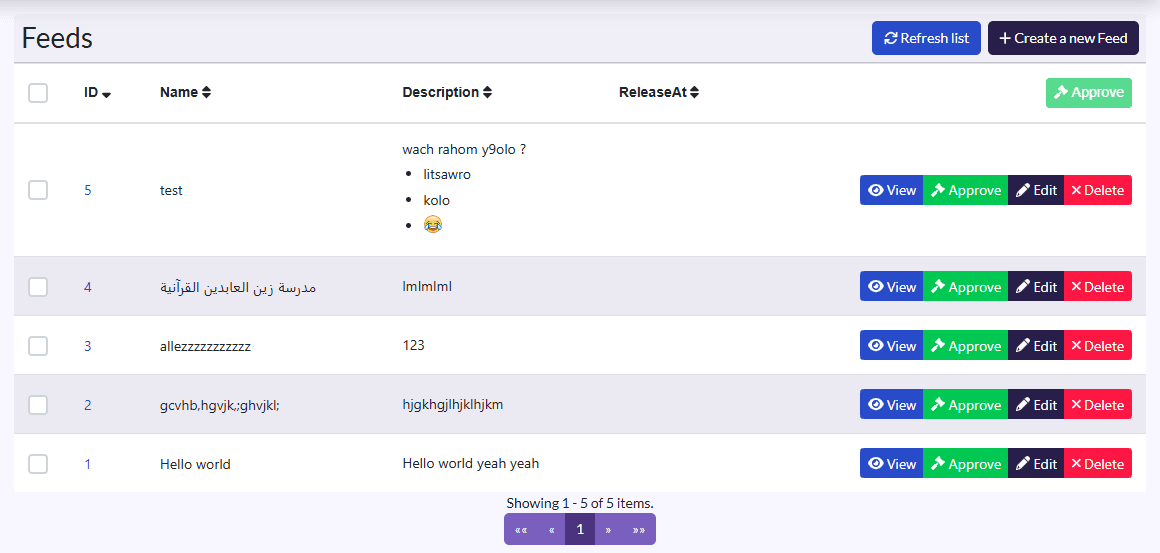Approve the Hello world feed
The height and width of the screenshot is (553, 1160).
pos(965,464)
